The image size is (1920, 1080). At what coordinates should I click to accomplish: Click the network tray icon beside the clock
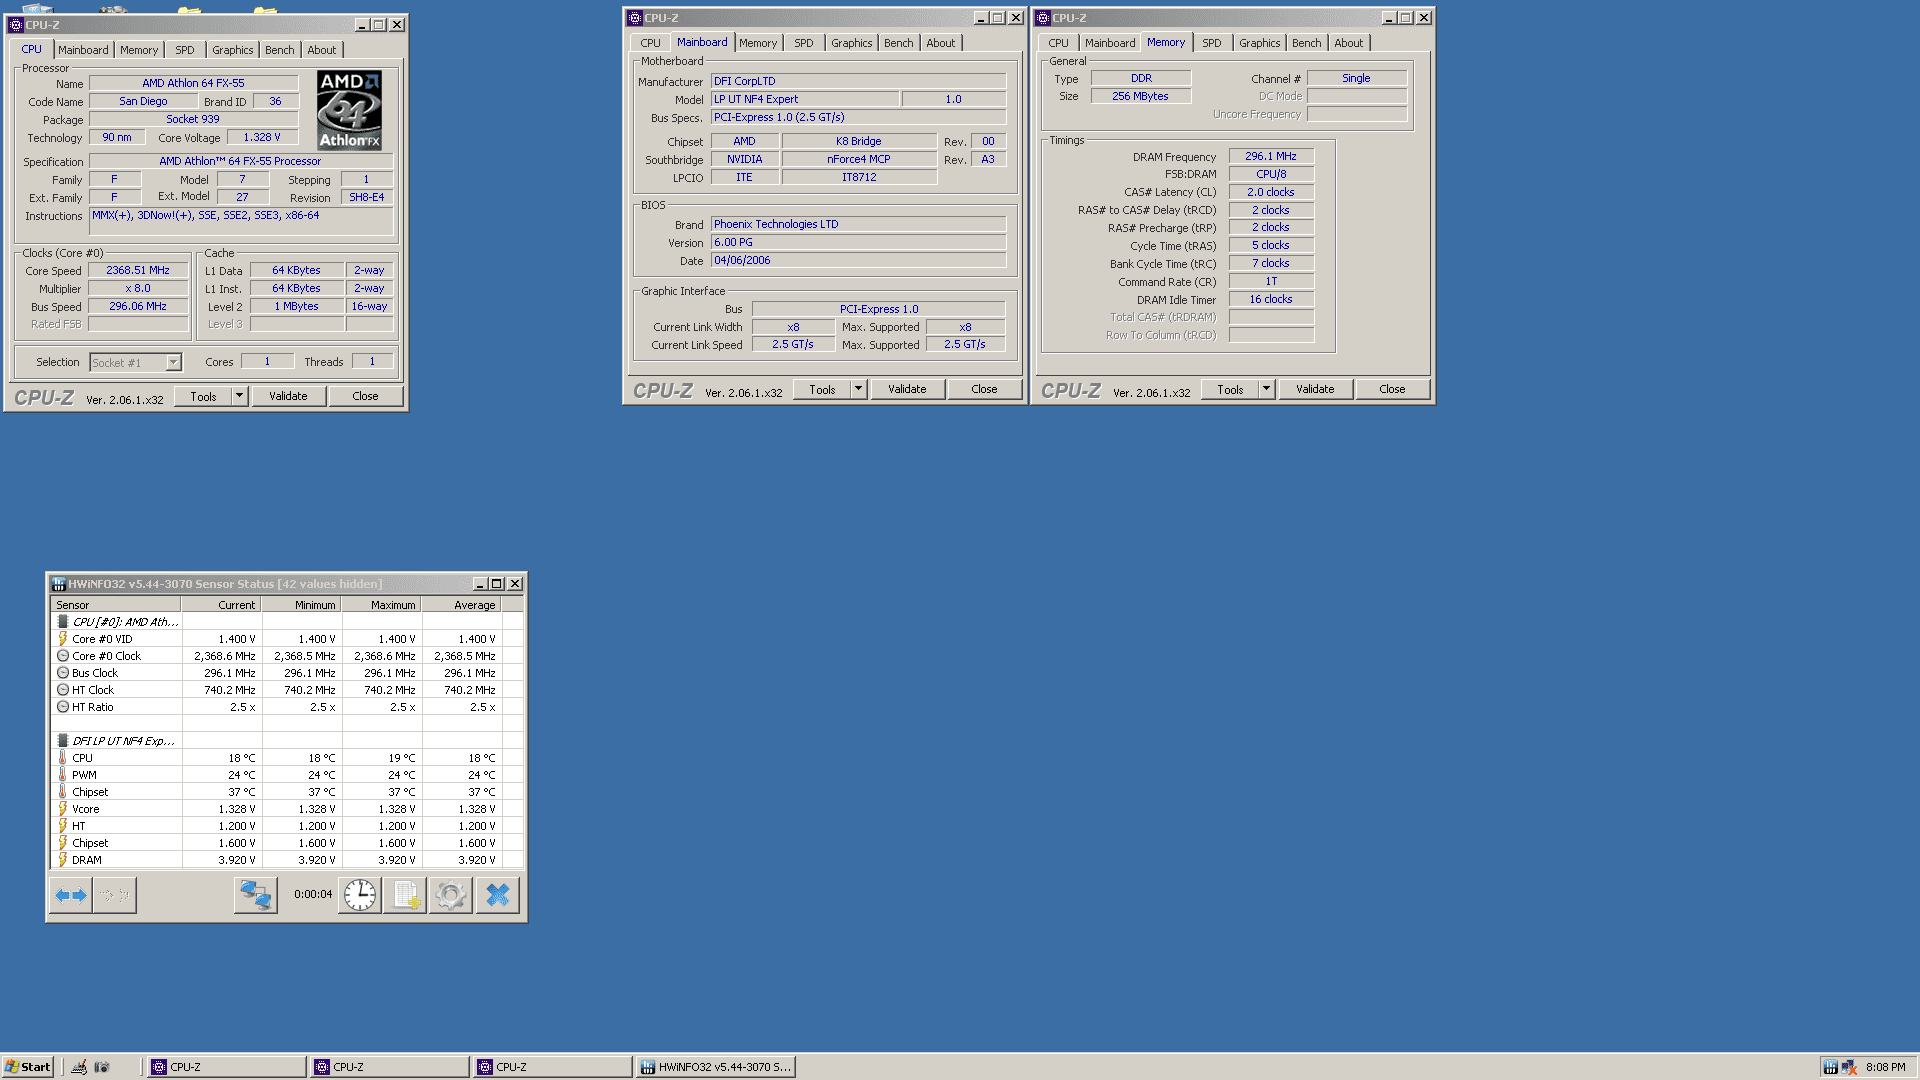coord(1849,1067)
